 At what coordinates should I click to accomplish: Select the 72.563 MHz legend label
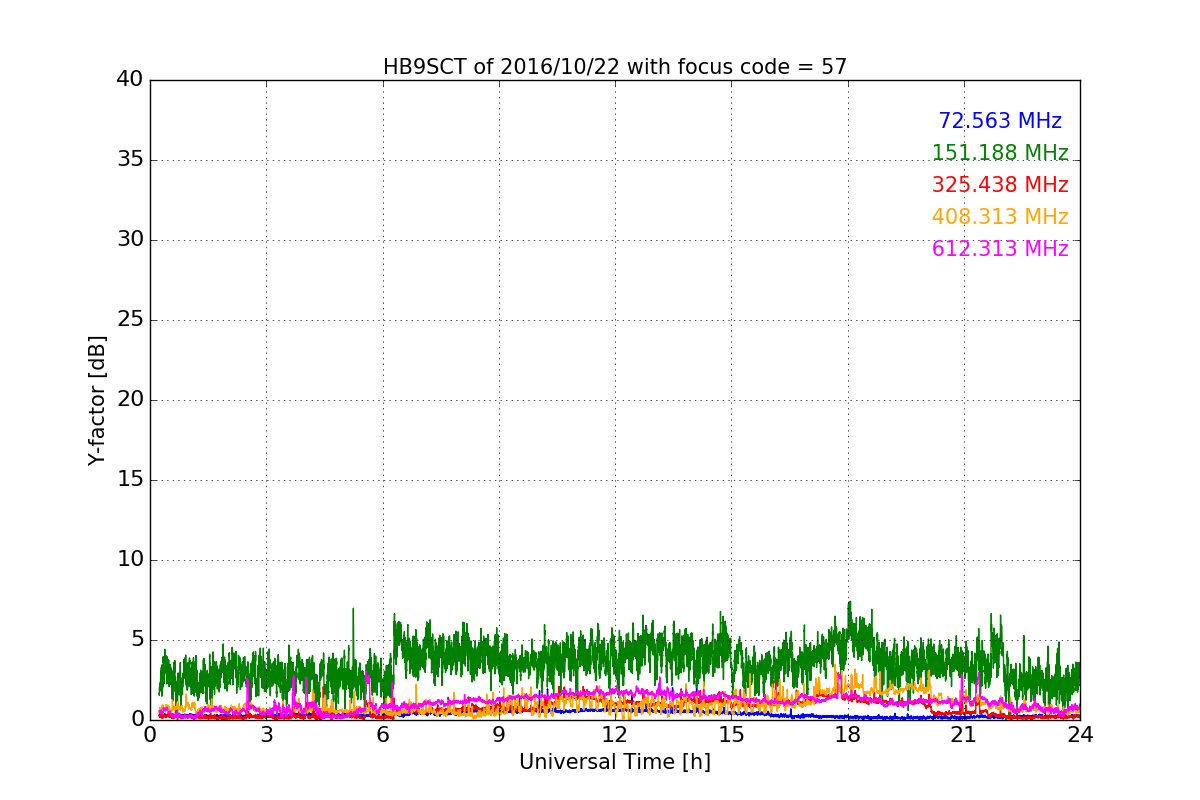click(x=1000, y=121)
